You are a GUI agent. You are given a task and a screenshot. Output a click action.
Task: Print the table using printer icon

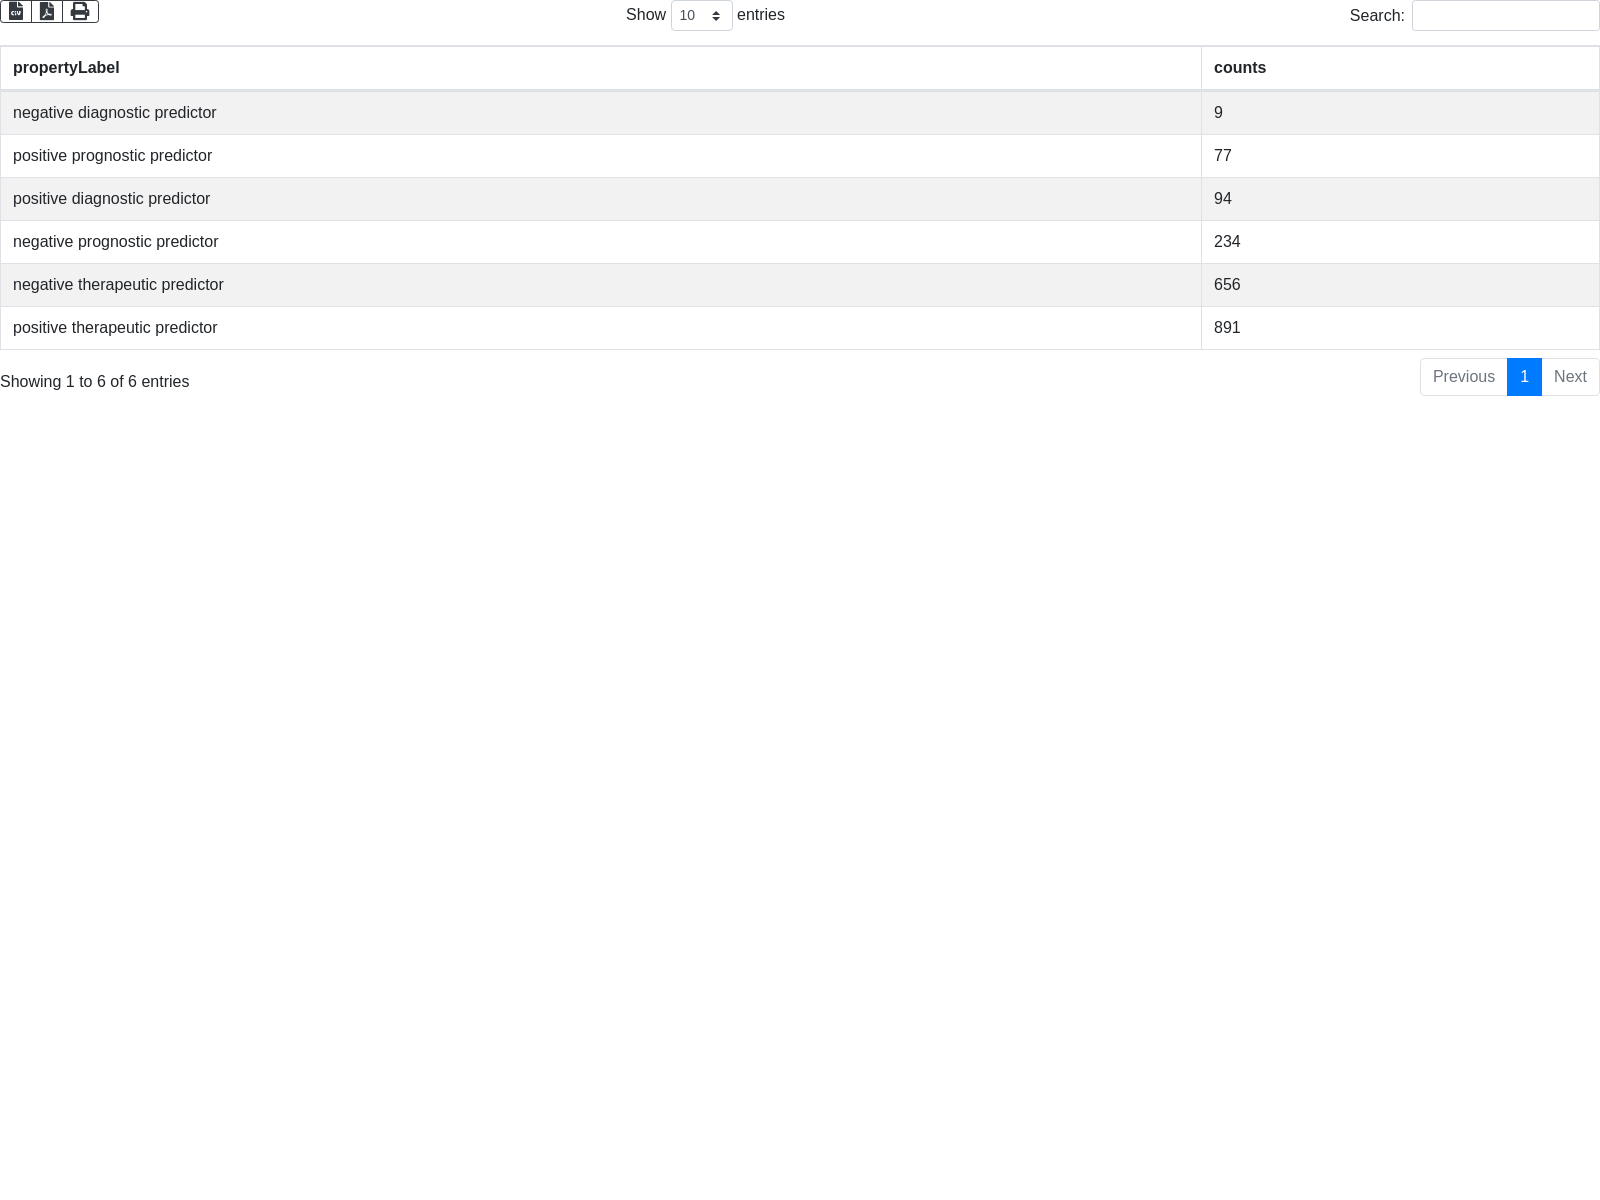(x=80, y=11)
